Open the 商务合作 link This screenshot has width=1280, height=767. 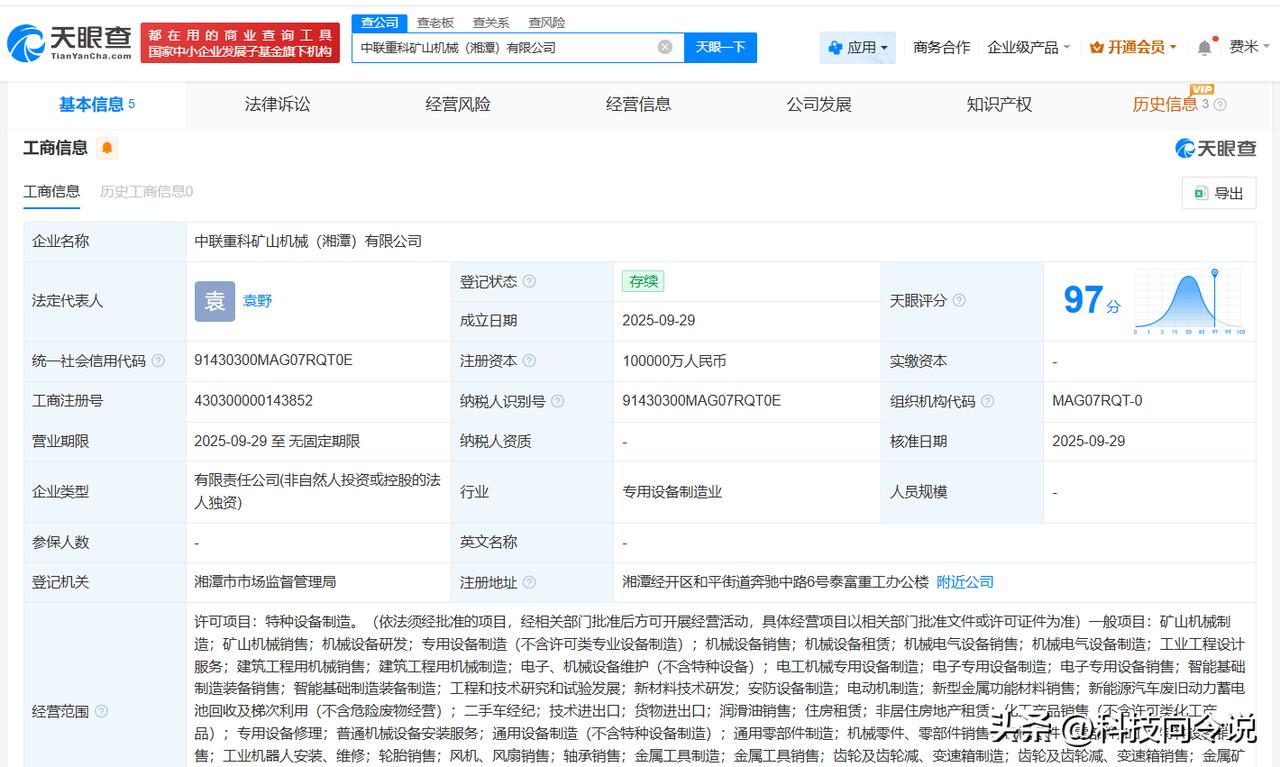(941, 47)
